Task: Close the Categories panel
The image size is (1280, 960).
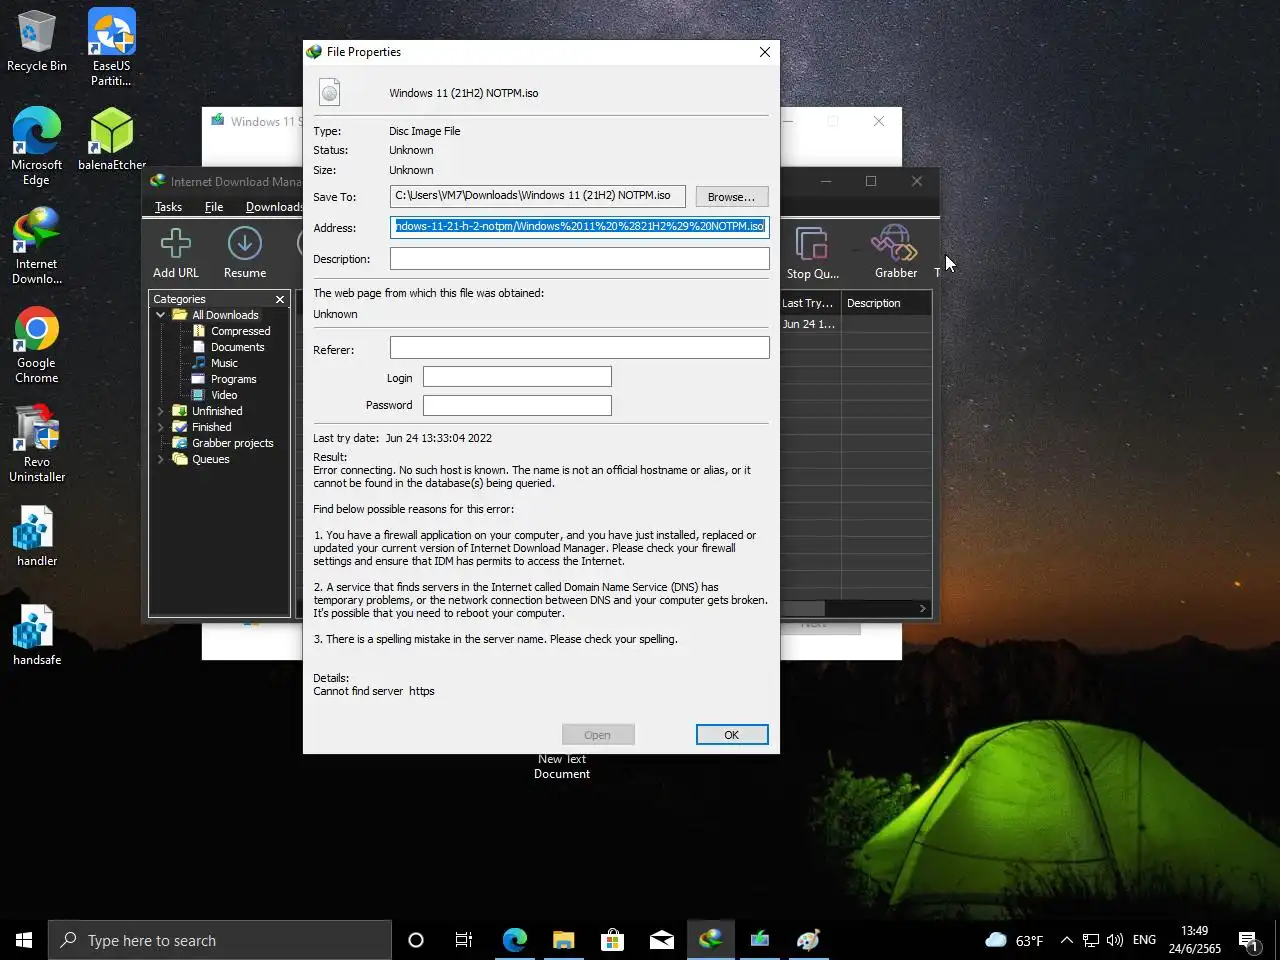Action: click(x=280, y=299)
